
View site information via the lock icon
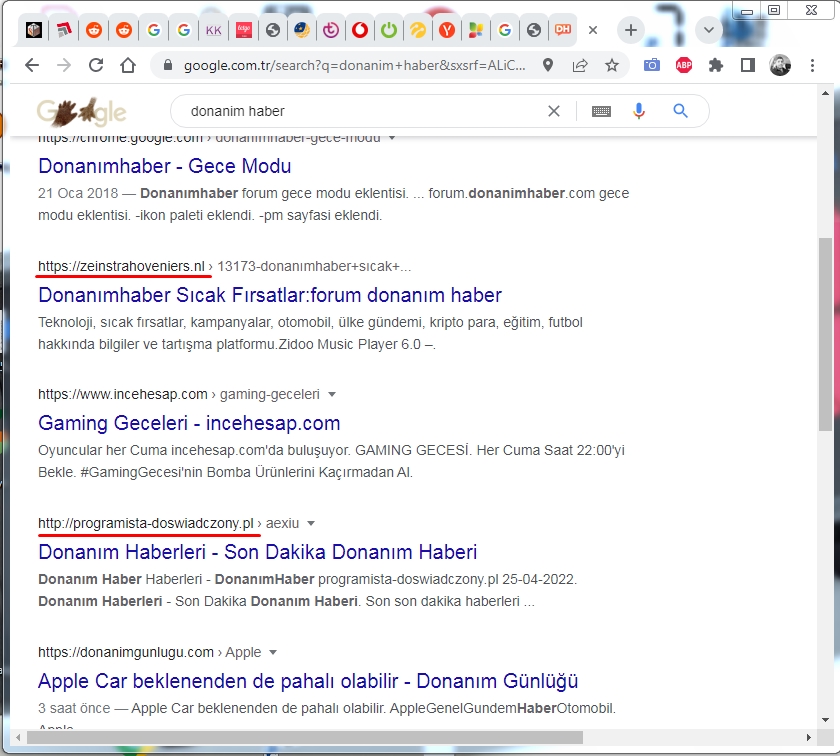pos(168,65)
